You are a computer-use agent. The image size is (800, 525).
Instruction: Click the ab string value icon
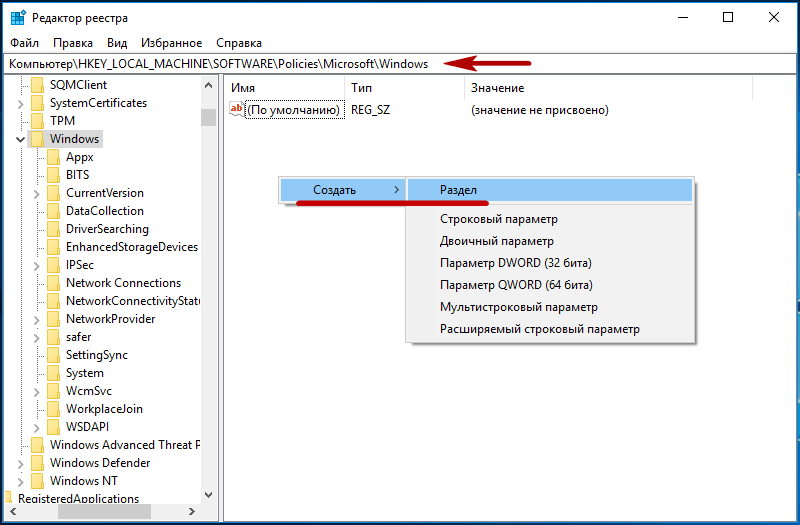pyautogui.click(x=237, y=109)
